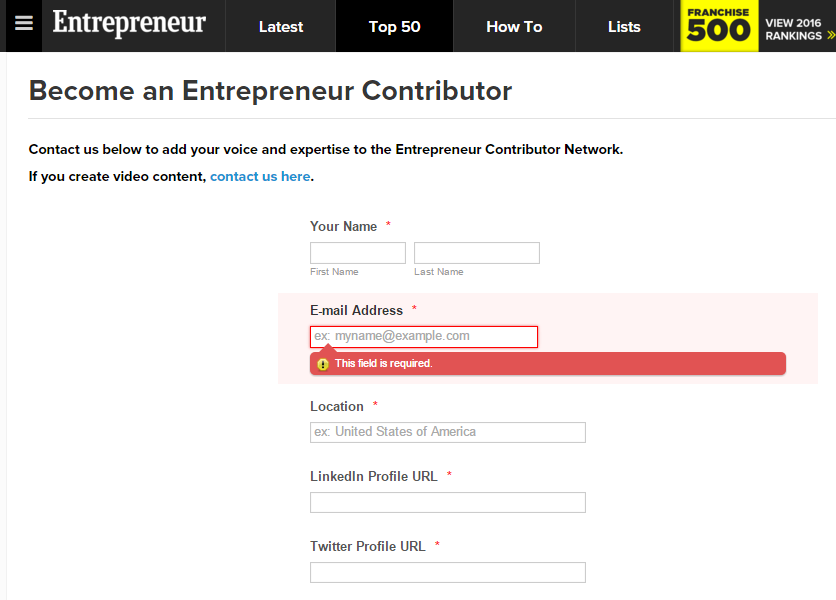
Task: Select the LinkedIn Profile URL field
Action: [x=448, y=502]
